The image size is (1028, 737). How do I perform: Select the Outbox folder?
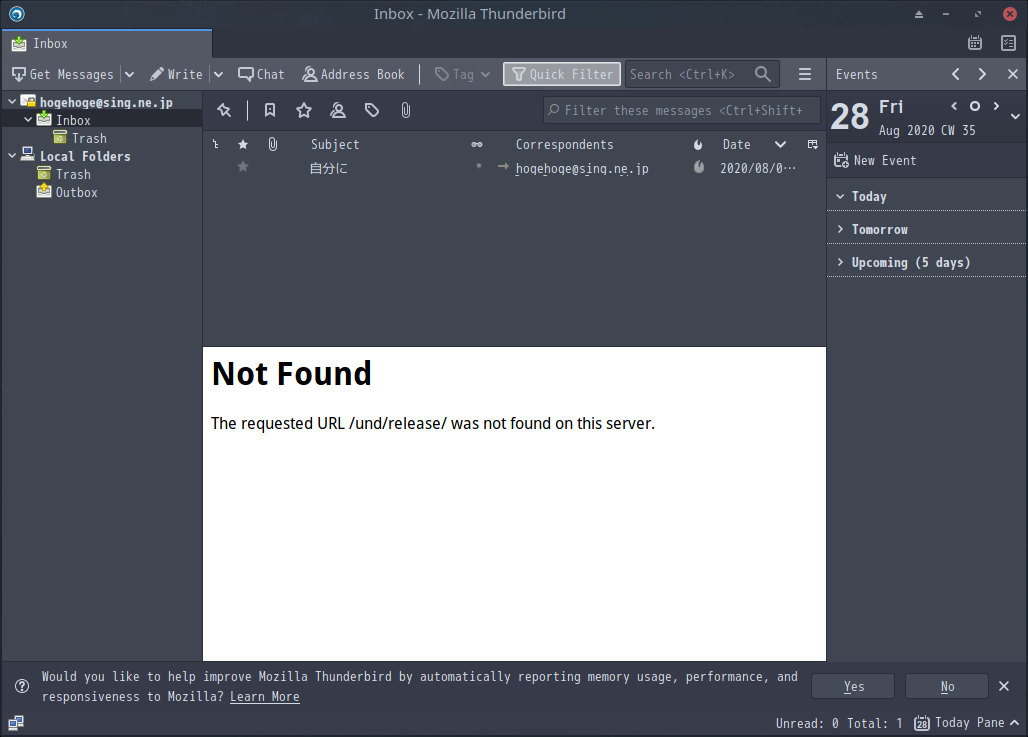pyautogui.click(x=76, y=192)
